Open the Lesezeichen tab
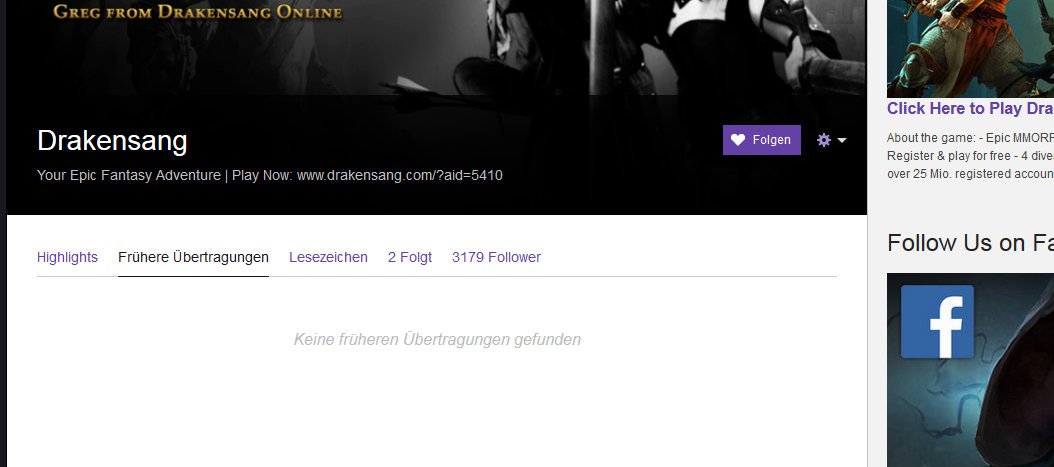 328,257
